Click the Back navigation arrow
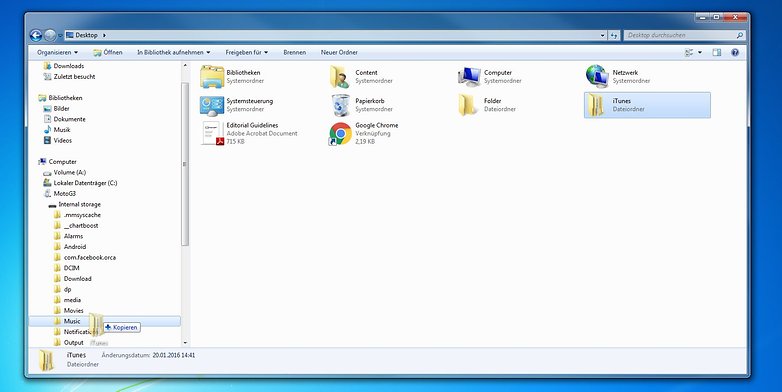Viewport: 782px width, 392px height. coord(36,35)
